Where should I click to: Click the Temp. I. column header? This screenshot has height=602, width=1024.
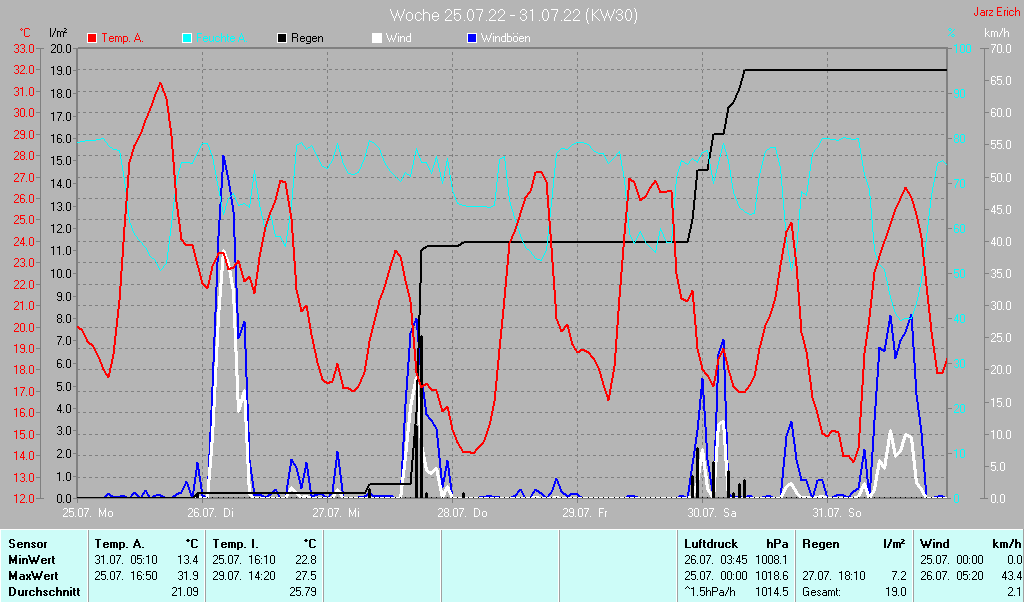234,544
